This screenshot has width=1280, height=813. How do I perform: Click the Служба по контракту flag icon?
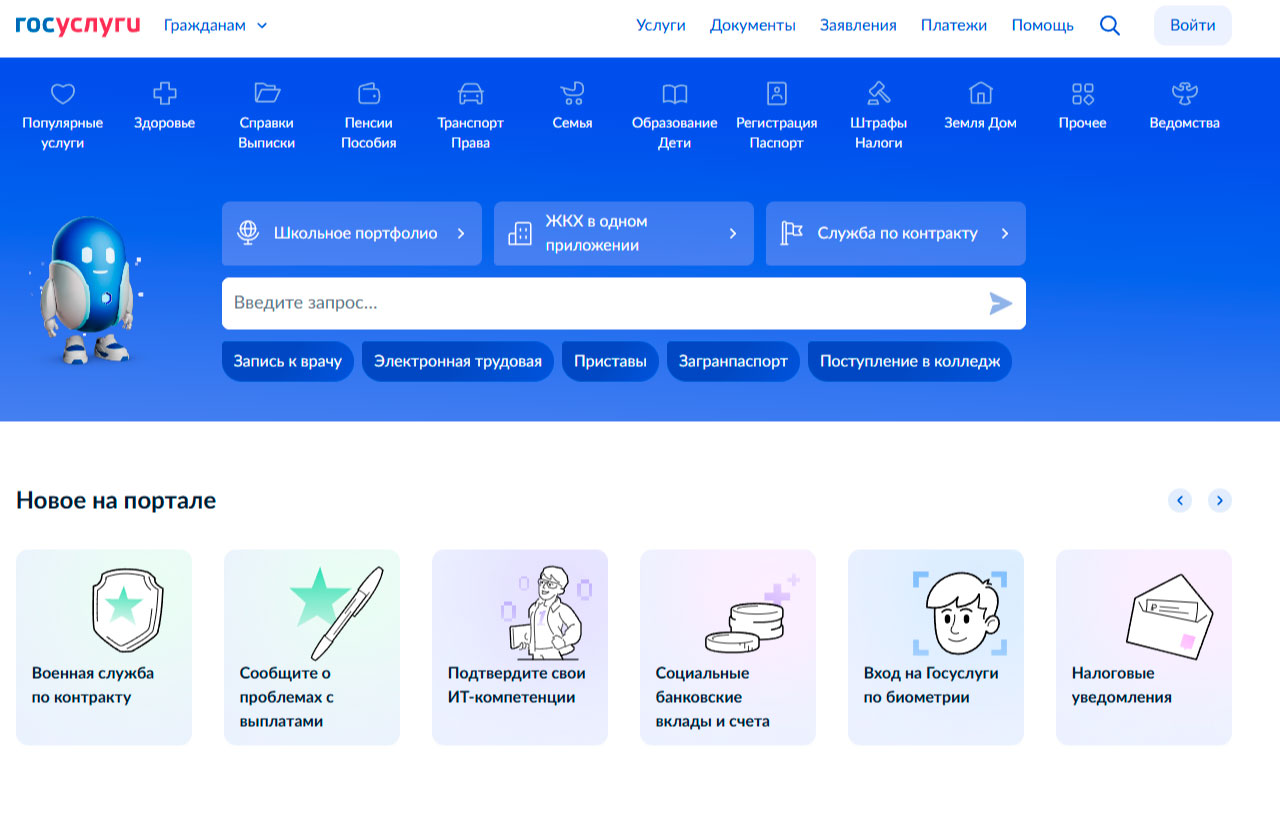click(x=792, y=233)
